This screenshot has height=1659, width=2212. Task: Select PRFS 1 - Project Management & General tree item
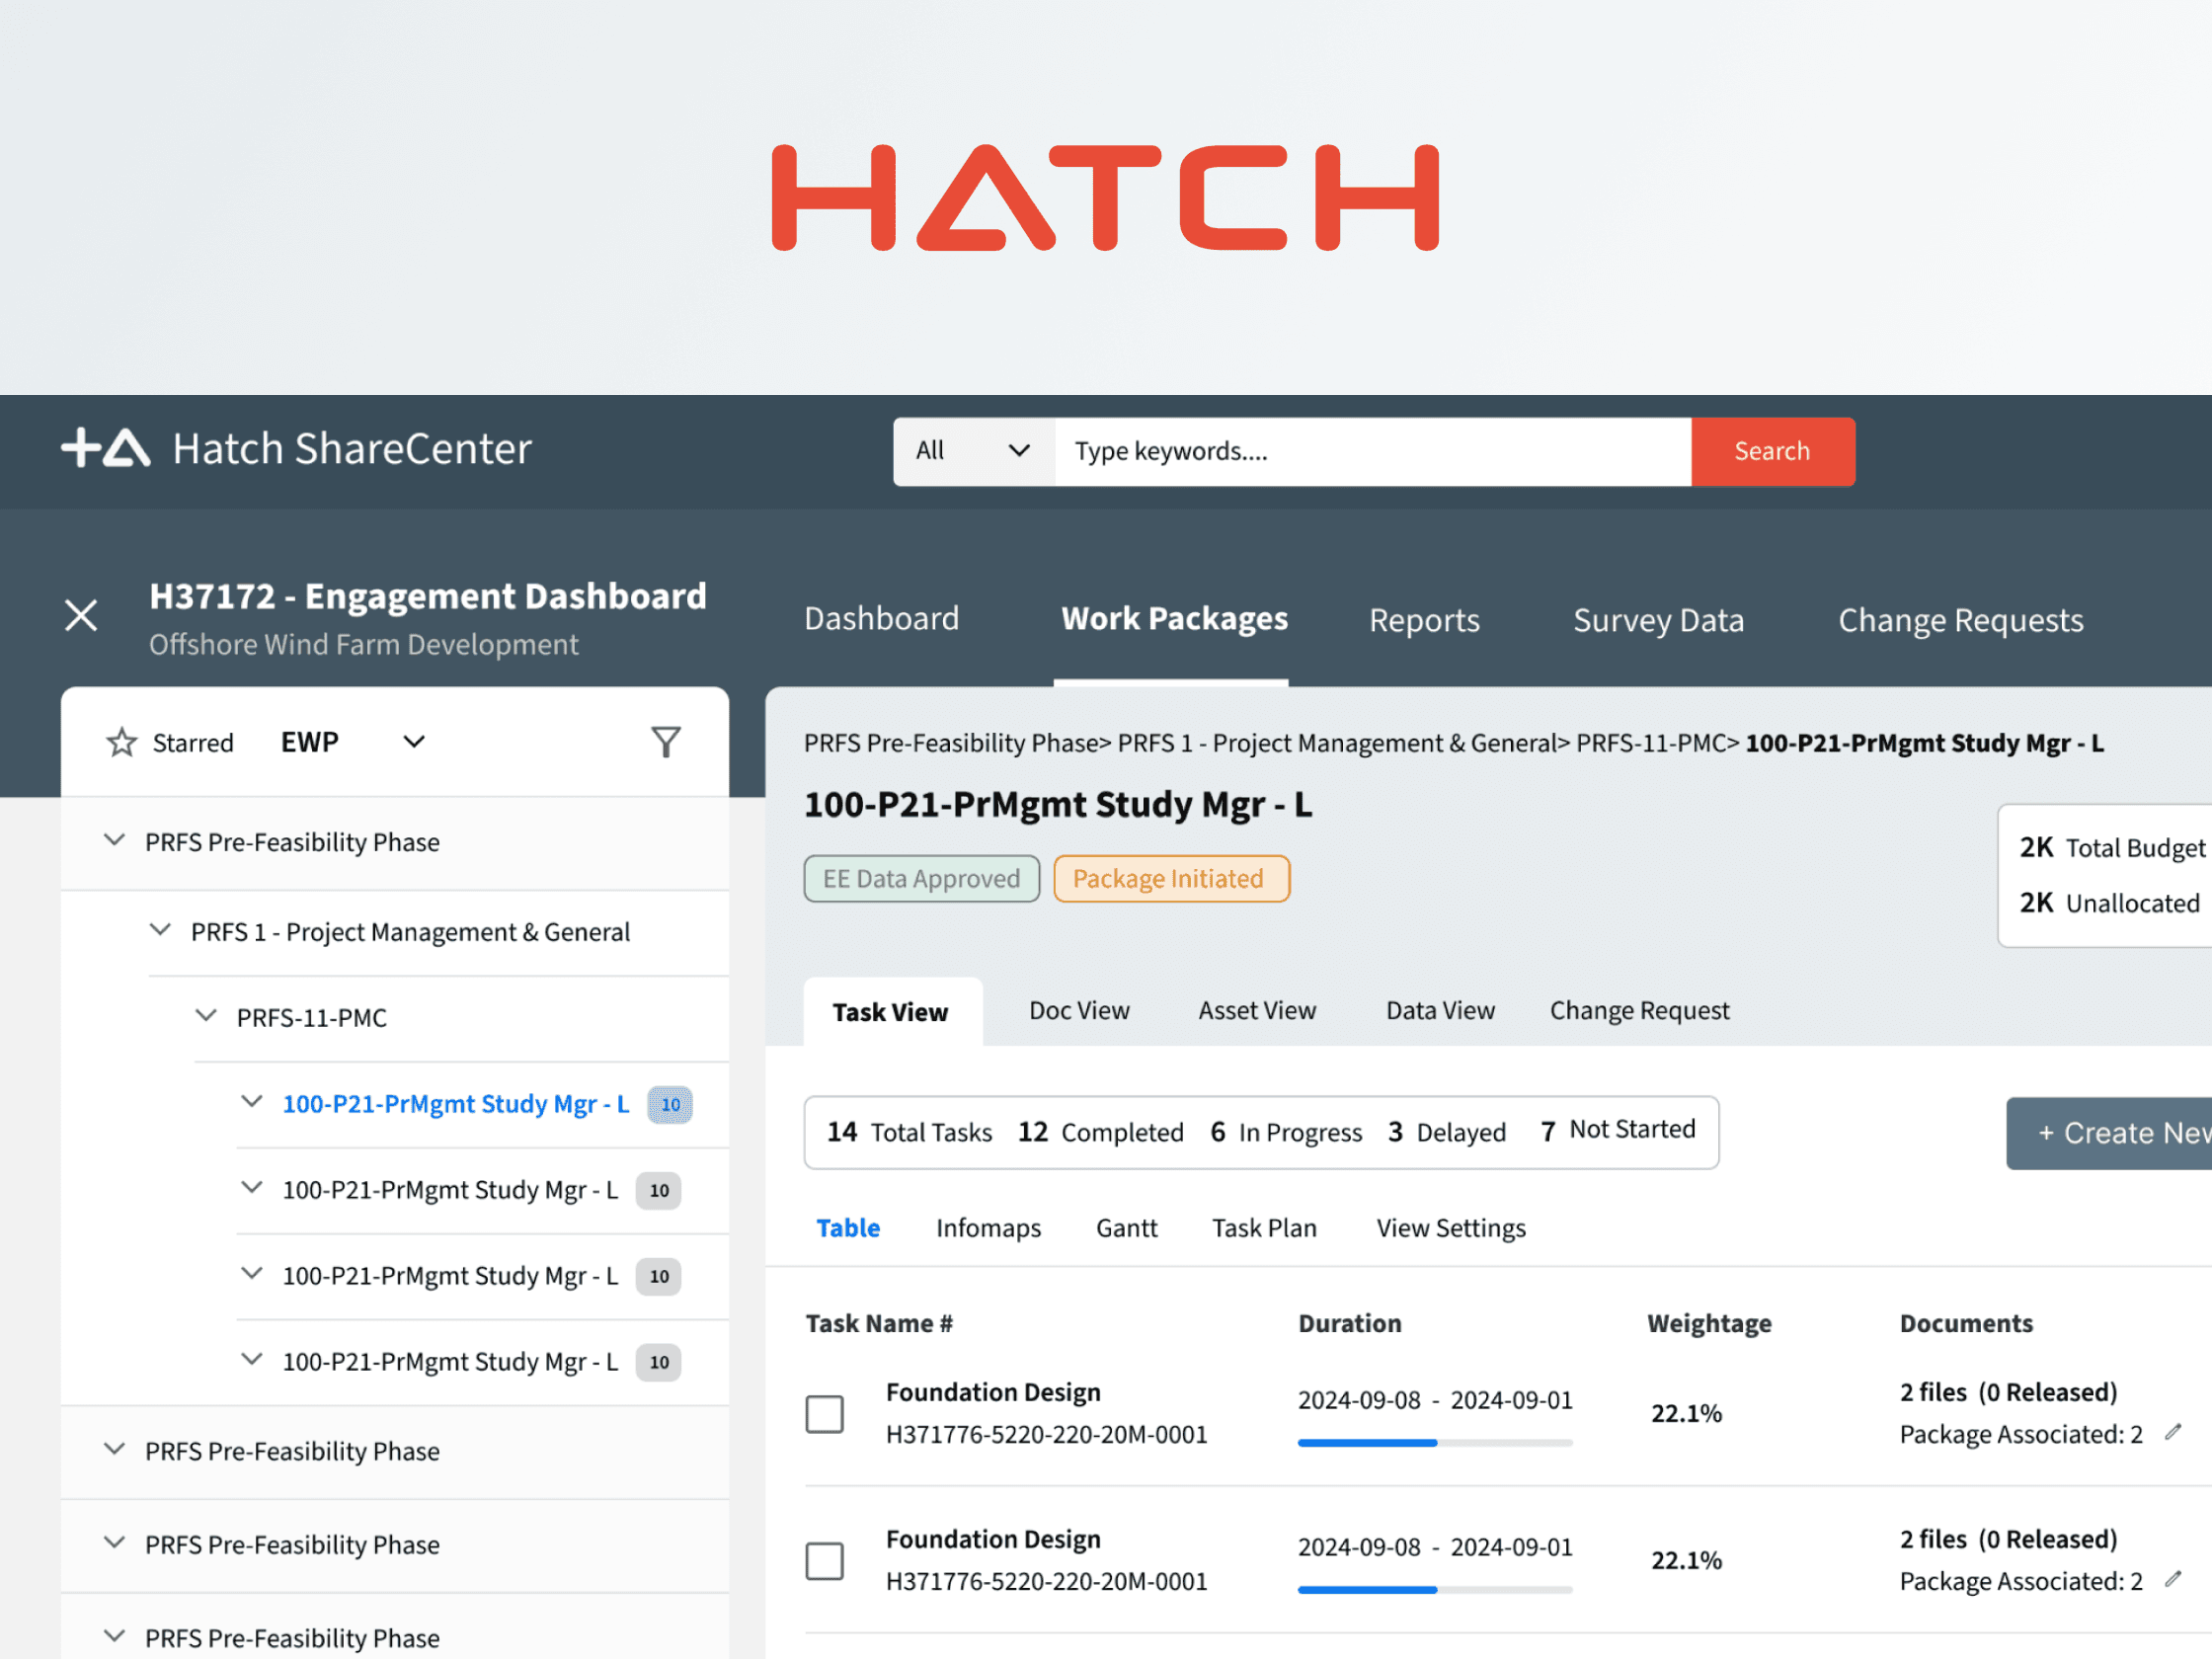(410, 932)
